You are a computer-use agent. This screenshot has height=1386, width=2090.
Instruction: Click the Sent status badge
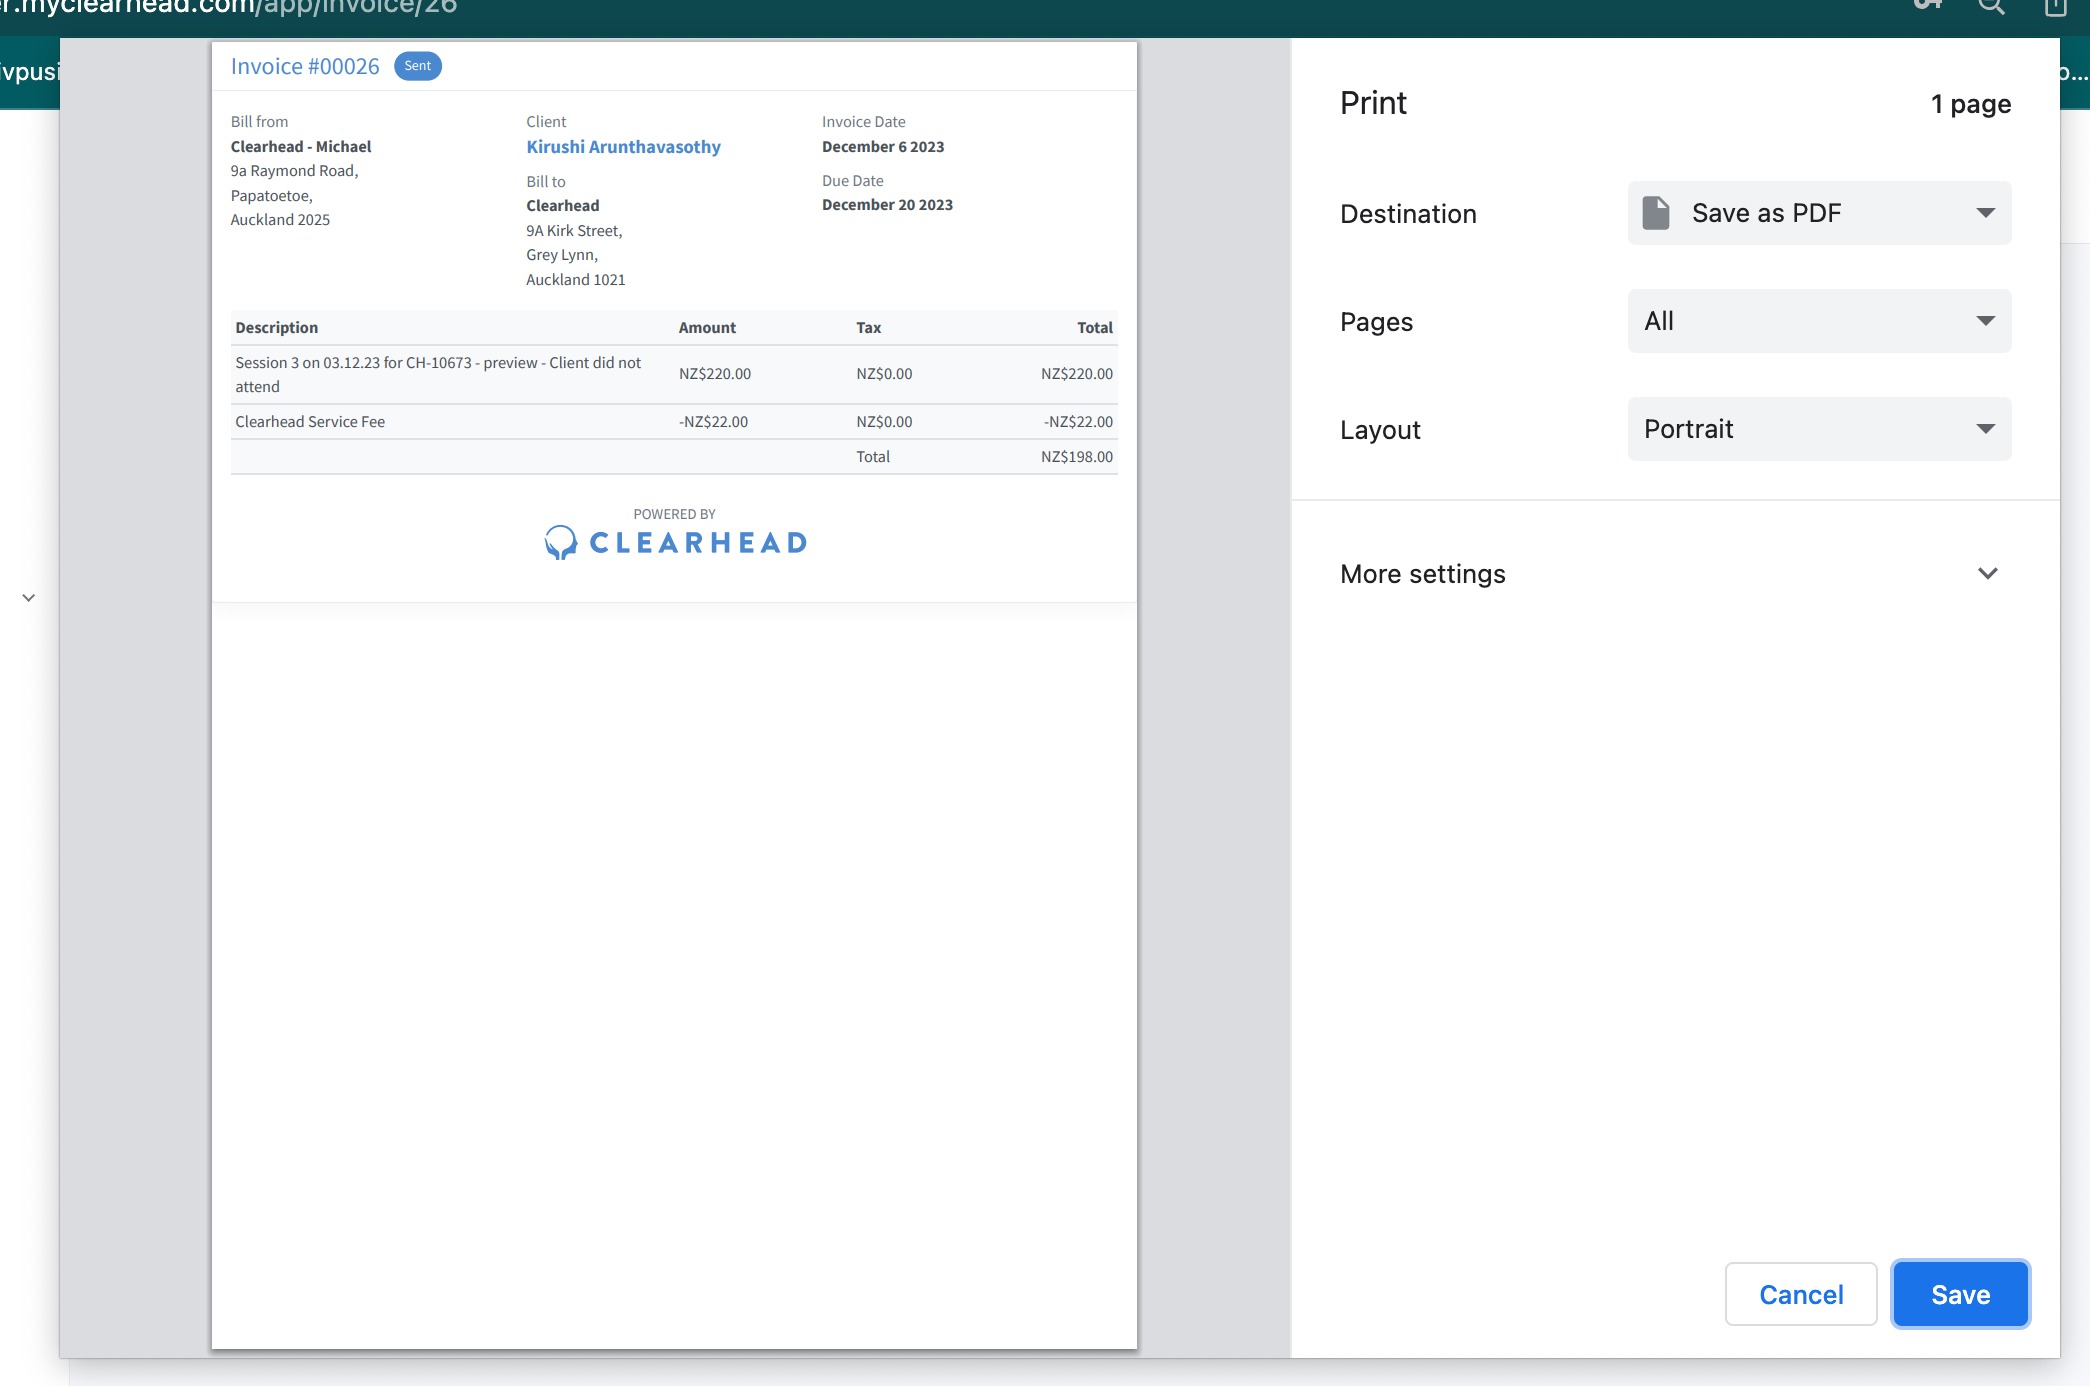tap(417, 66)
